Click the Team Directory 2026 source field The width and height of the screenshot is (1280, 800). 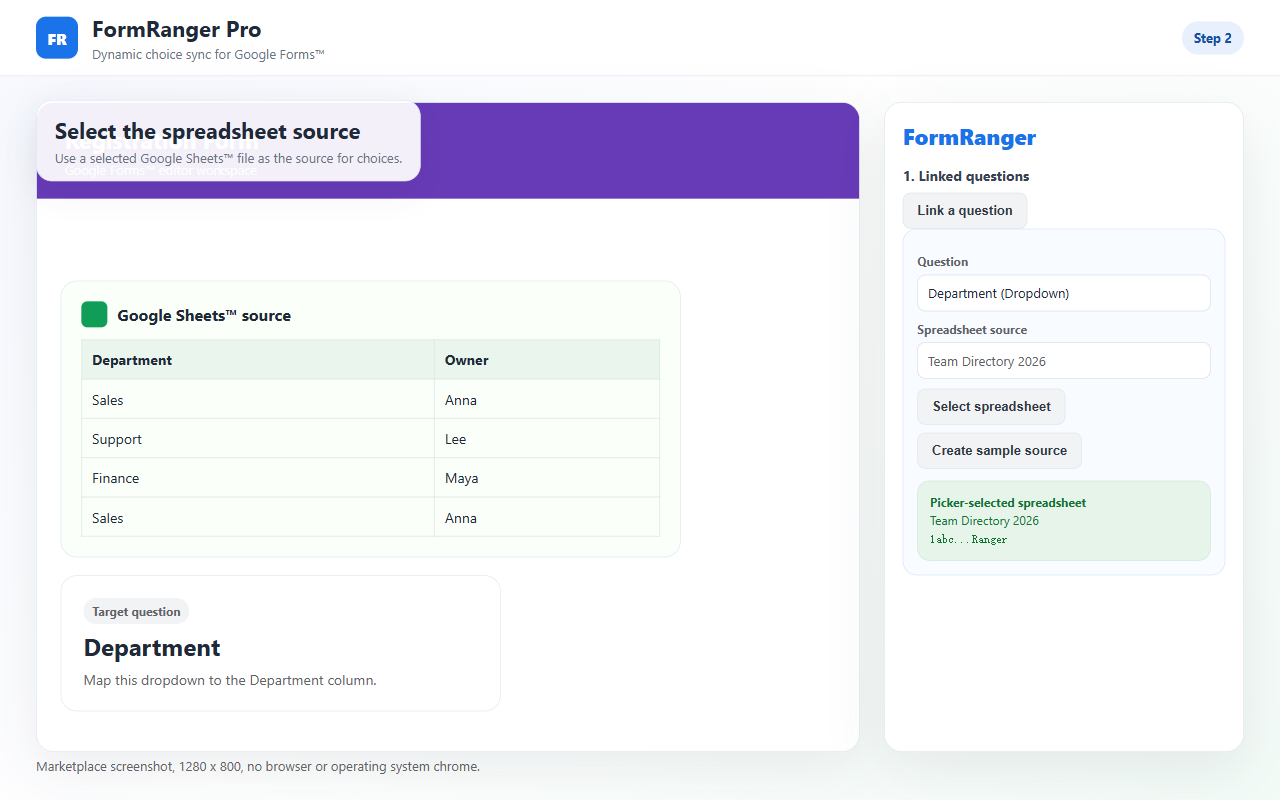click(1063, 361)
